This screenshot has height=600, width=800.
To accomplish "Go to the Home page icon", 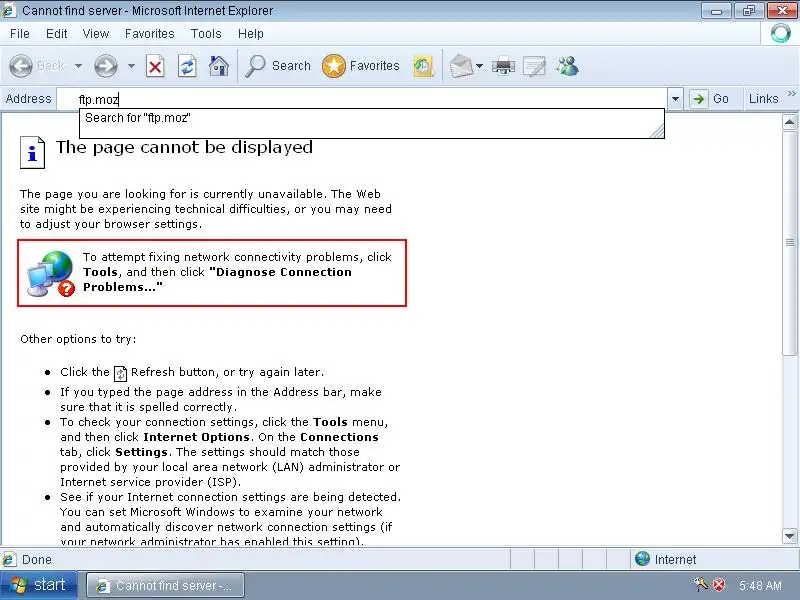I will (x=218, y=66).
